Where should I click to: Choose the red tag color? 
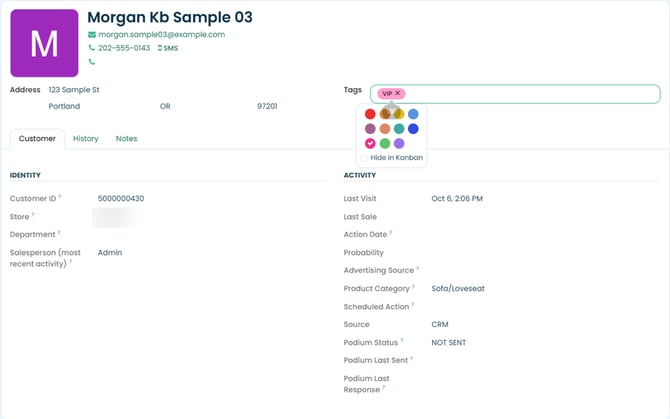point(370,114)
